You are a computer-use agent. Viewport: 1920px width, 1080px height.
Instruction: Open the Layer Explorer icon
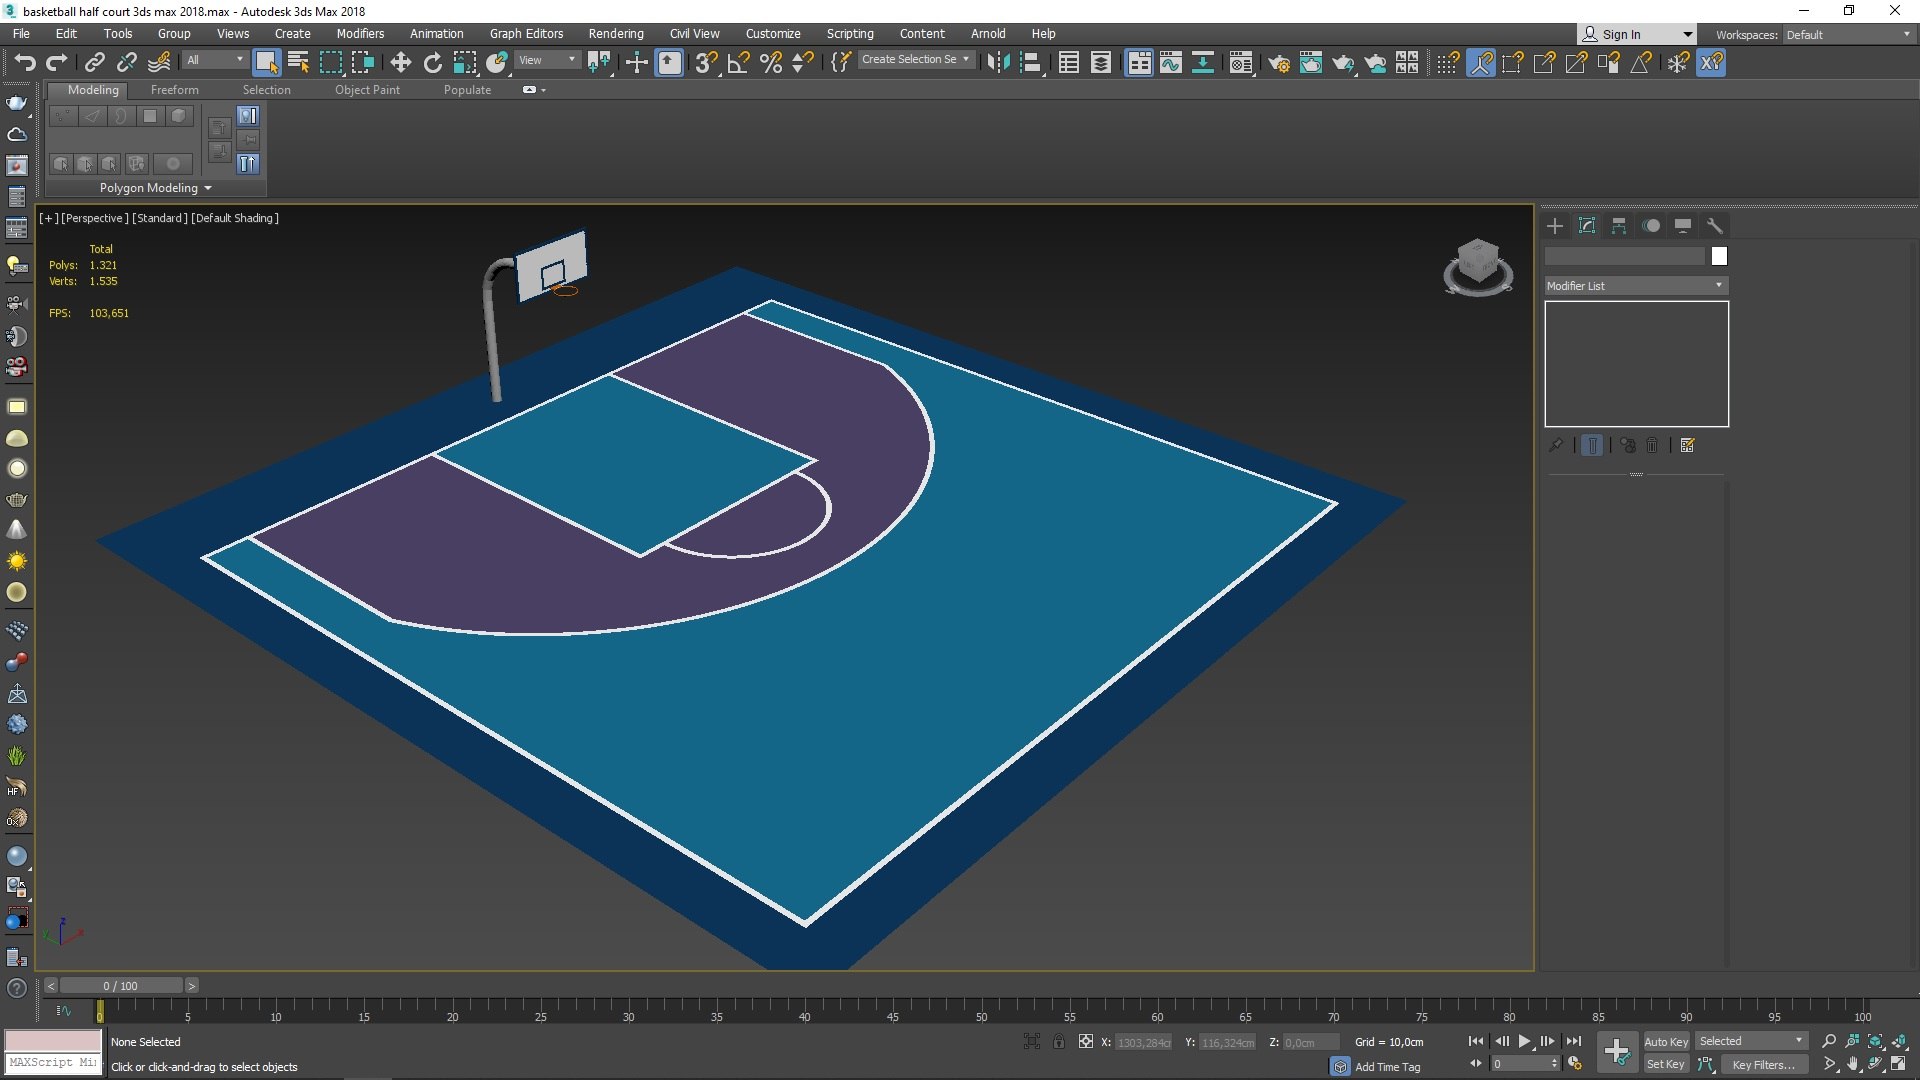(1100, 63)
